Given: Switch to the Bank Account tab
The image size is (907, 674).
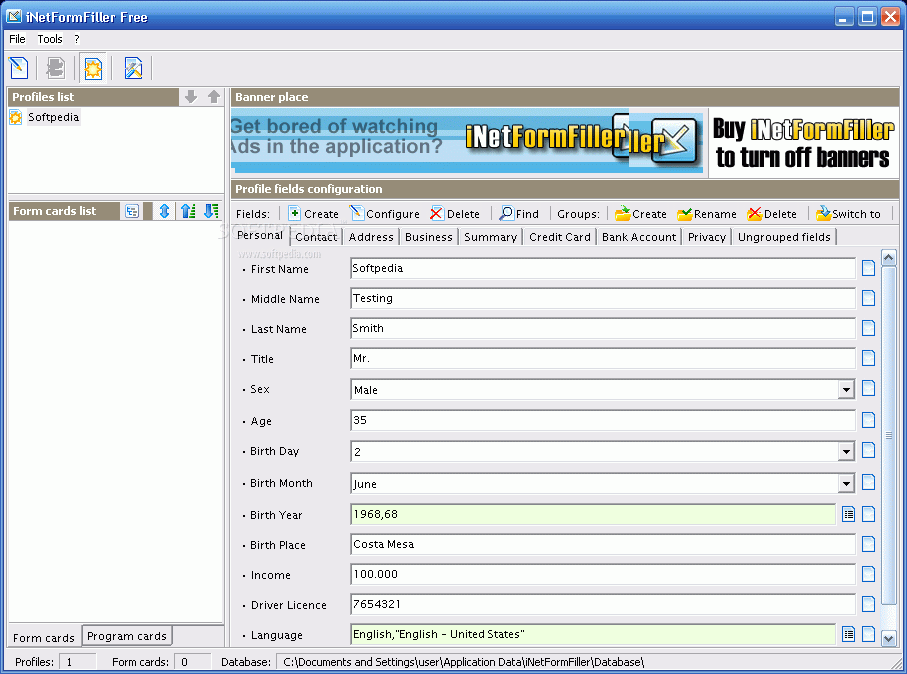Looking at the screenshot, I should point(639,237).
